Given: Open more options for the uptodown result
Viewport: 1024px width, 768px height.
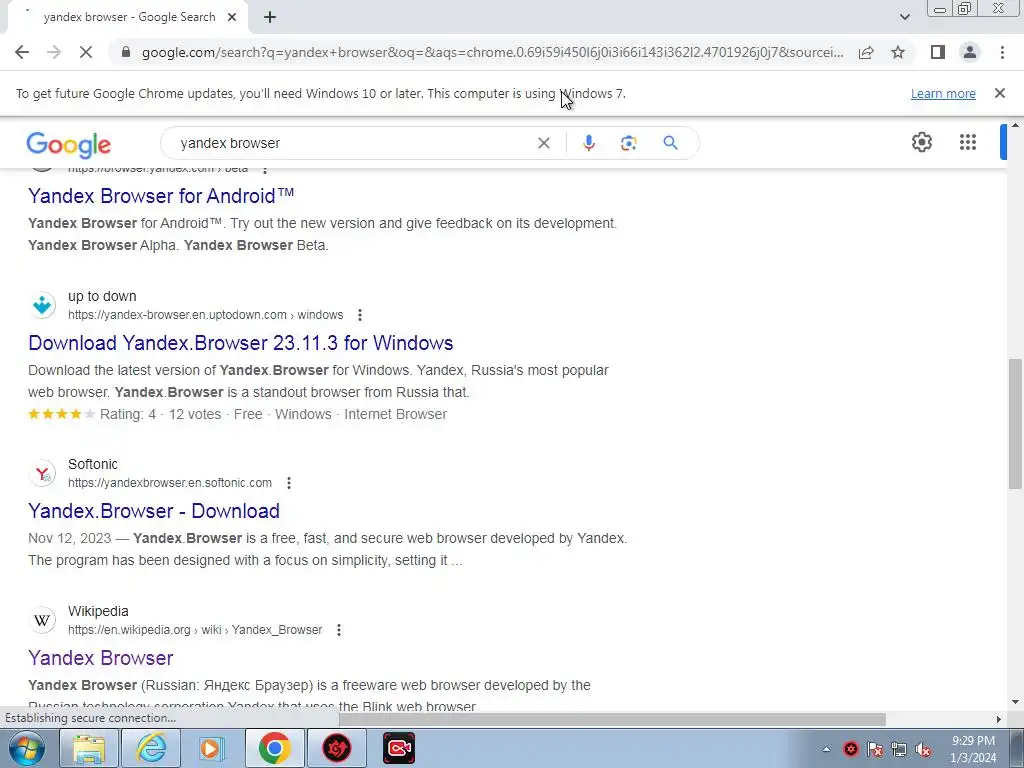Looking at the screenshot, I should click(359, 315).
